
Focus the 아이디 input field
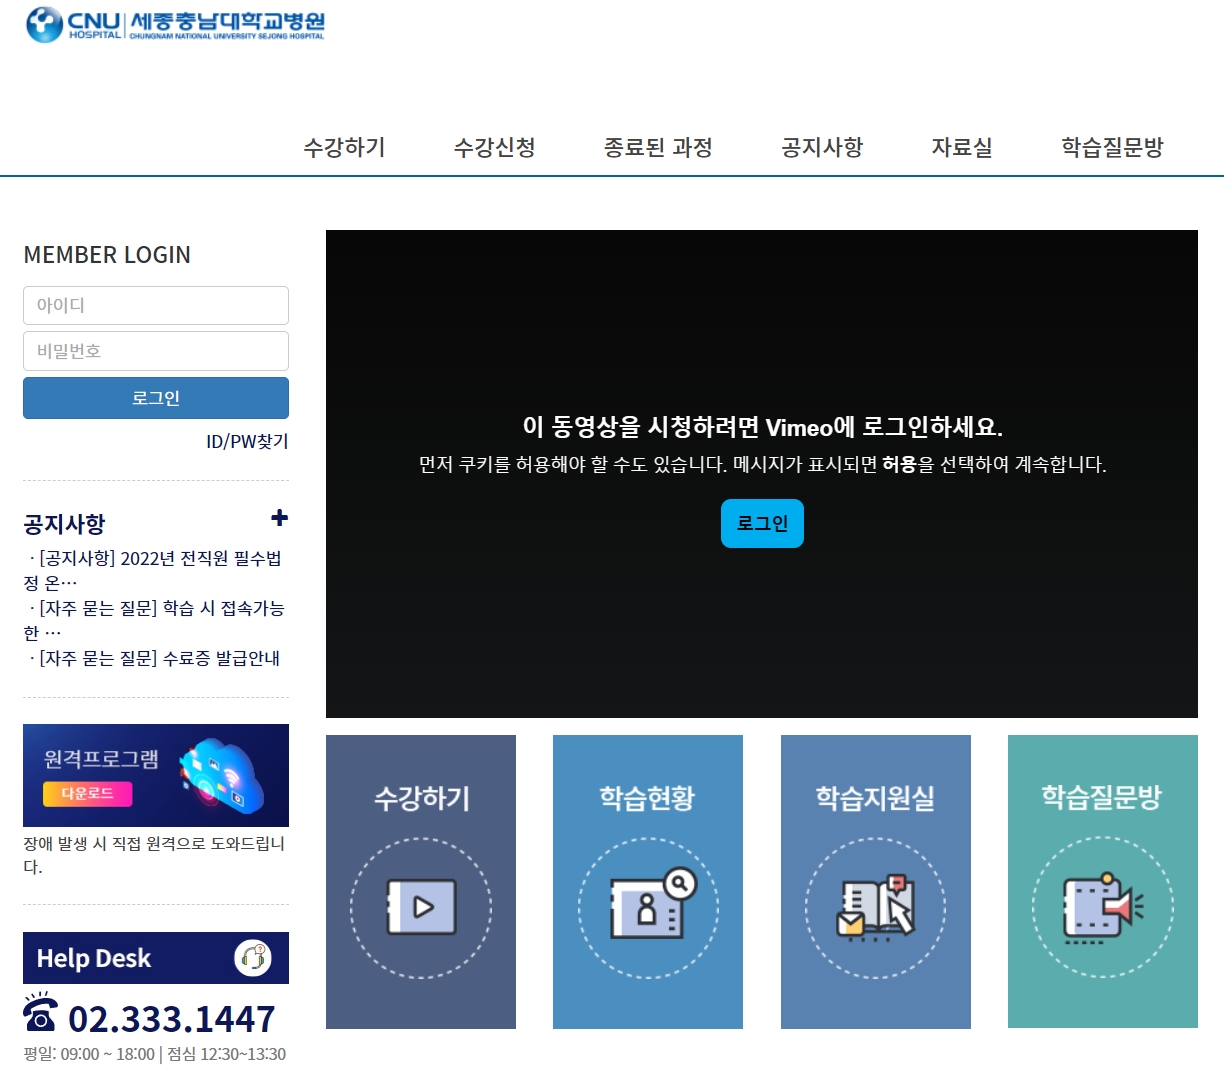point(156,305)
